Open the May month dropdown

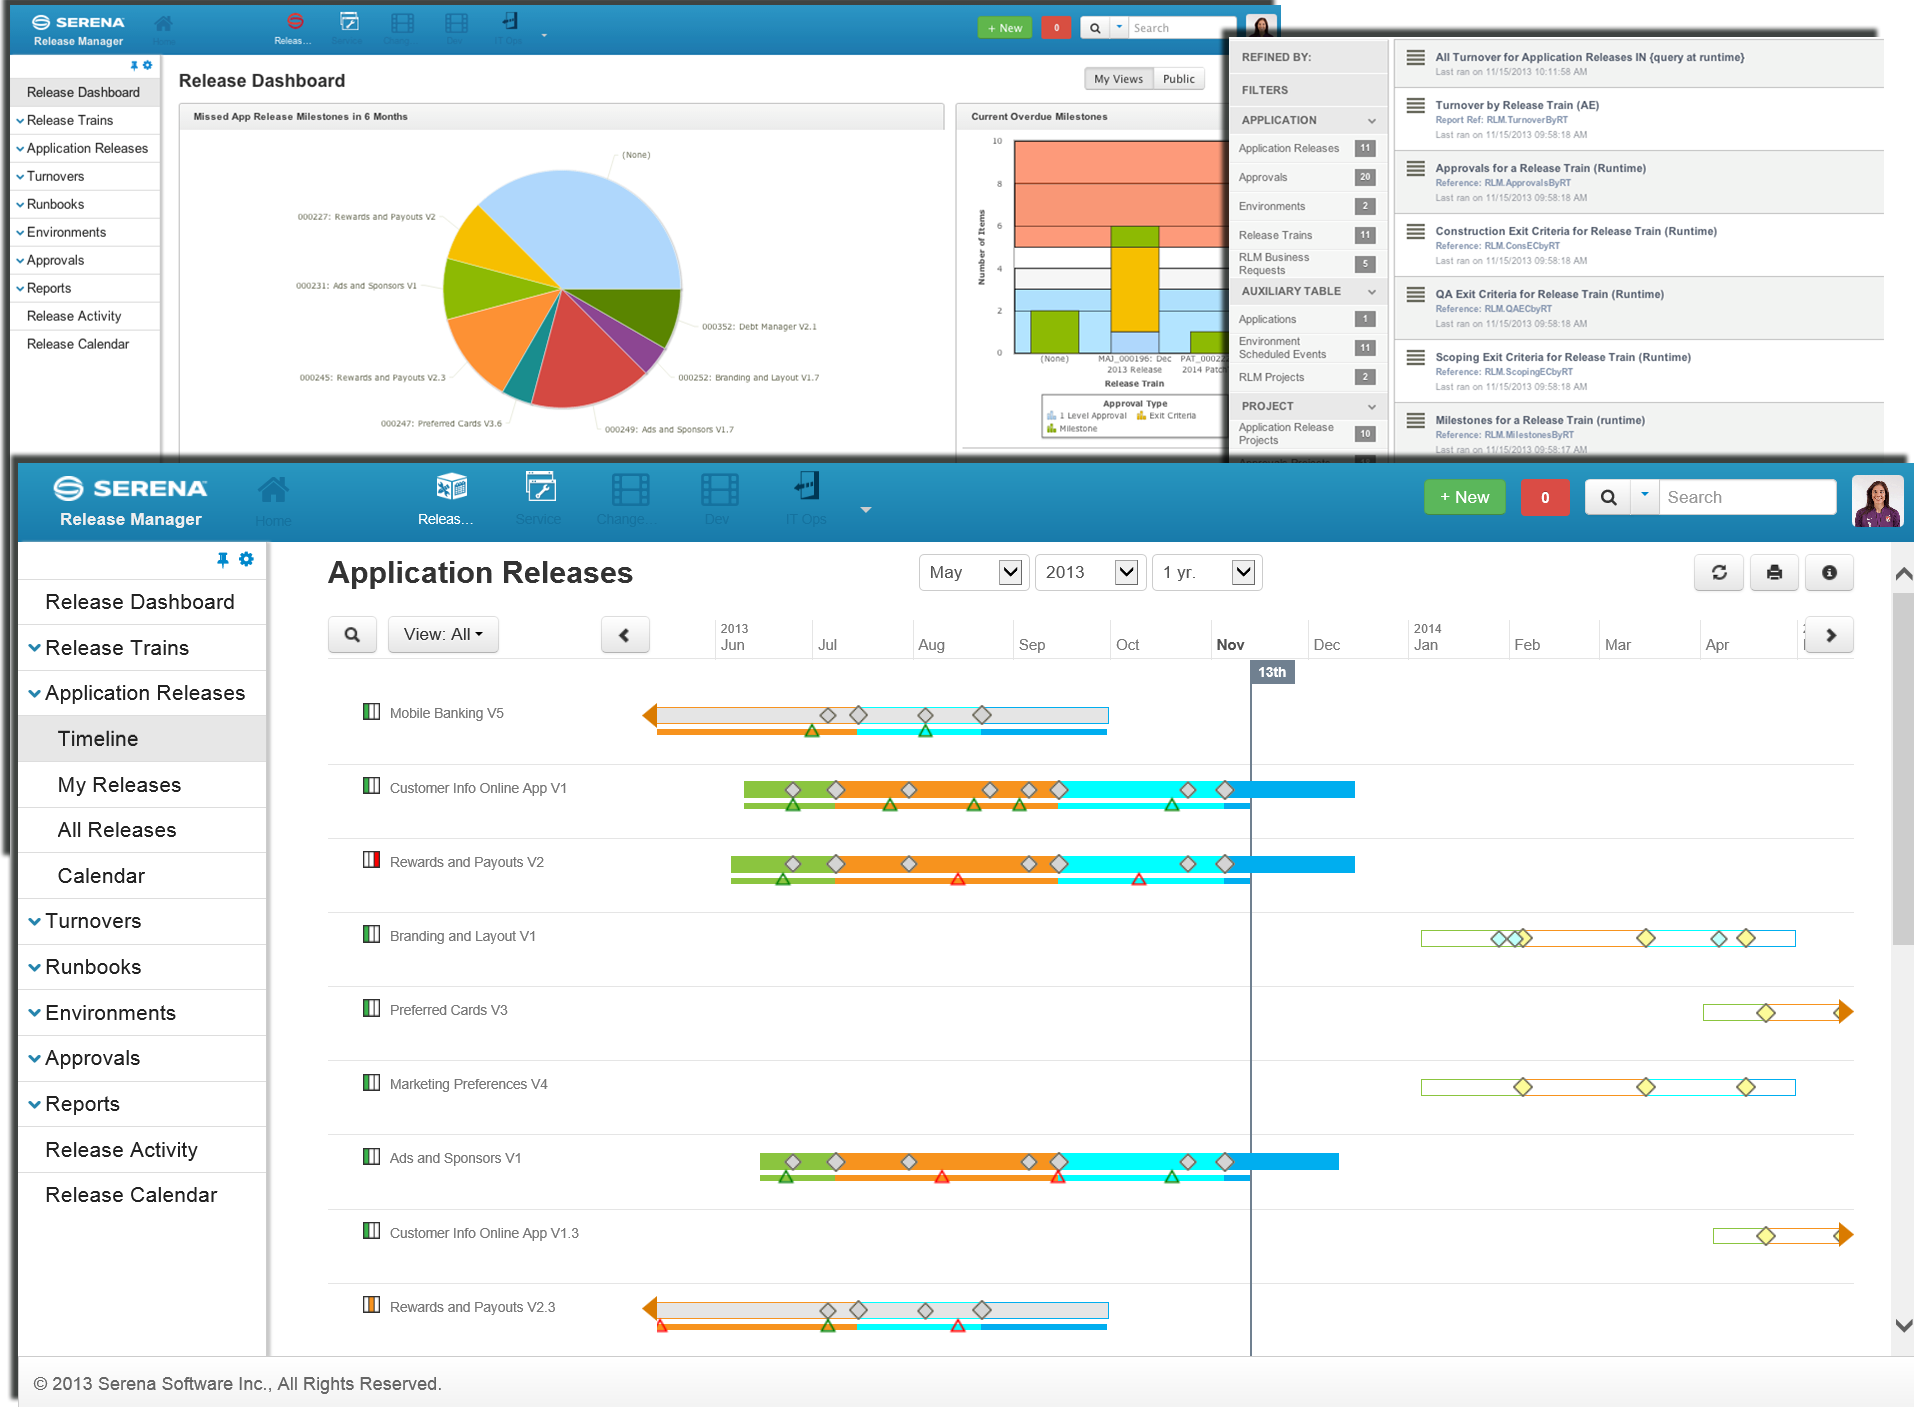tap(973, 573)
